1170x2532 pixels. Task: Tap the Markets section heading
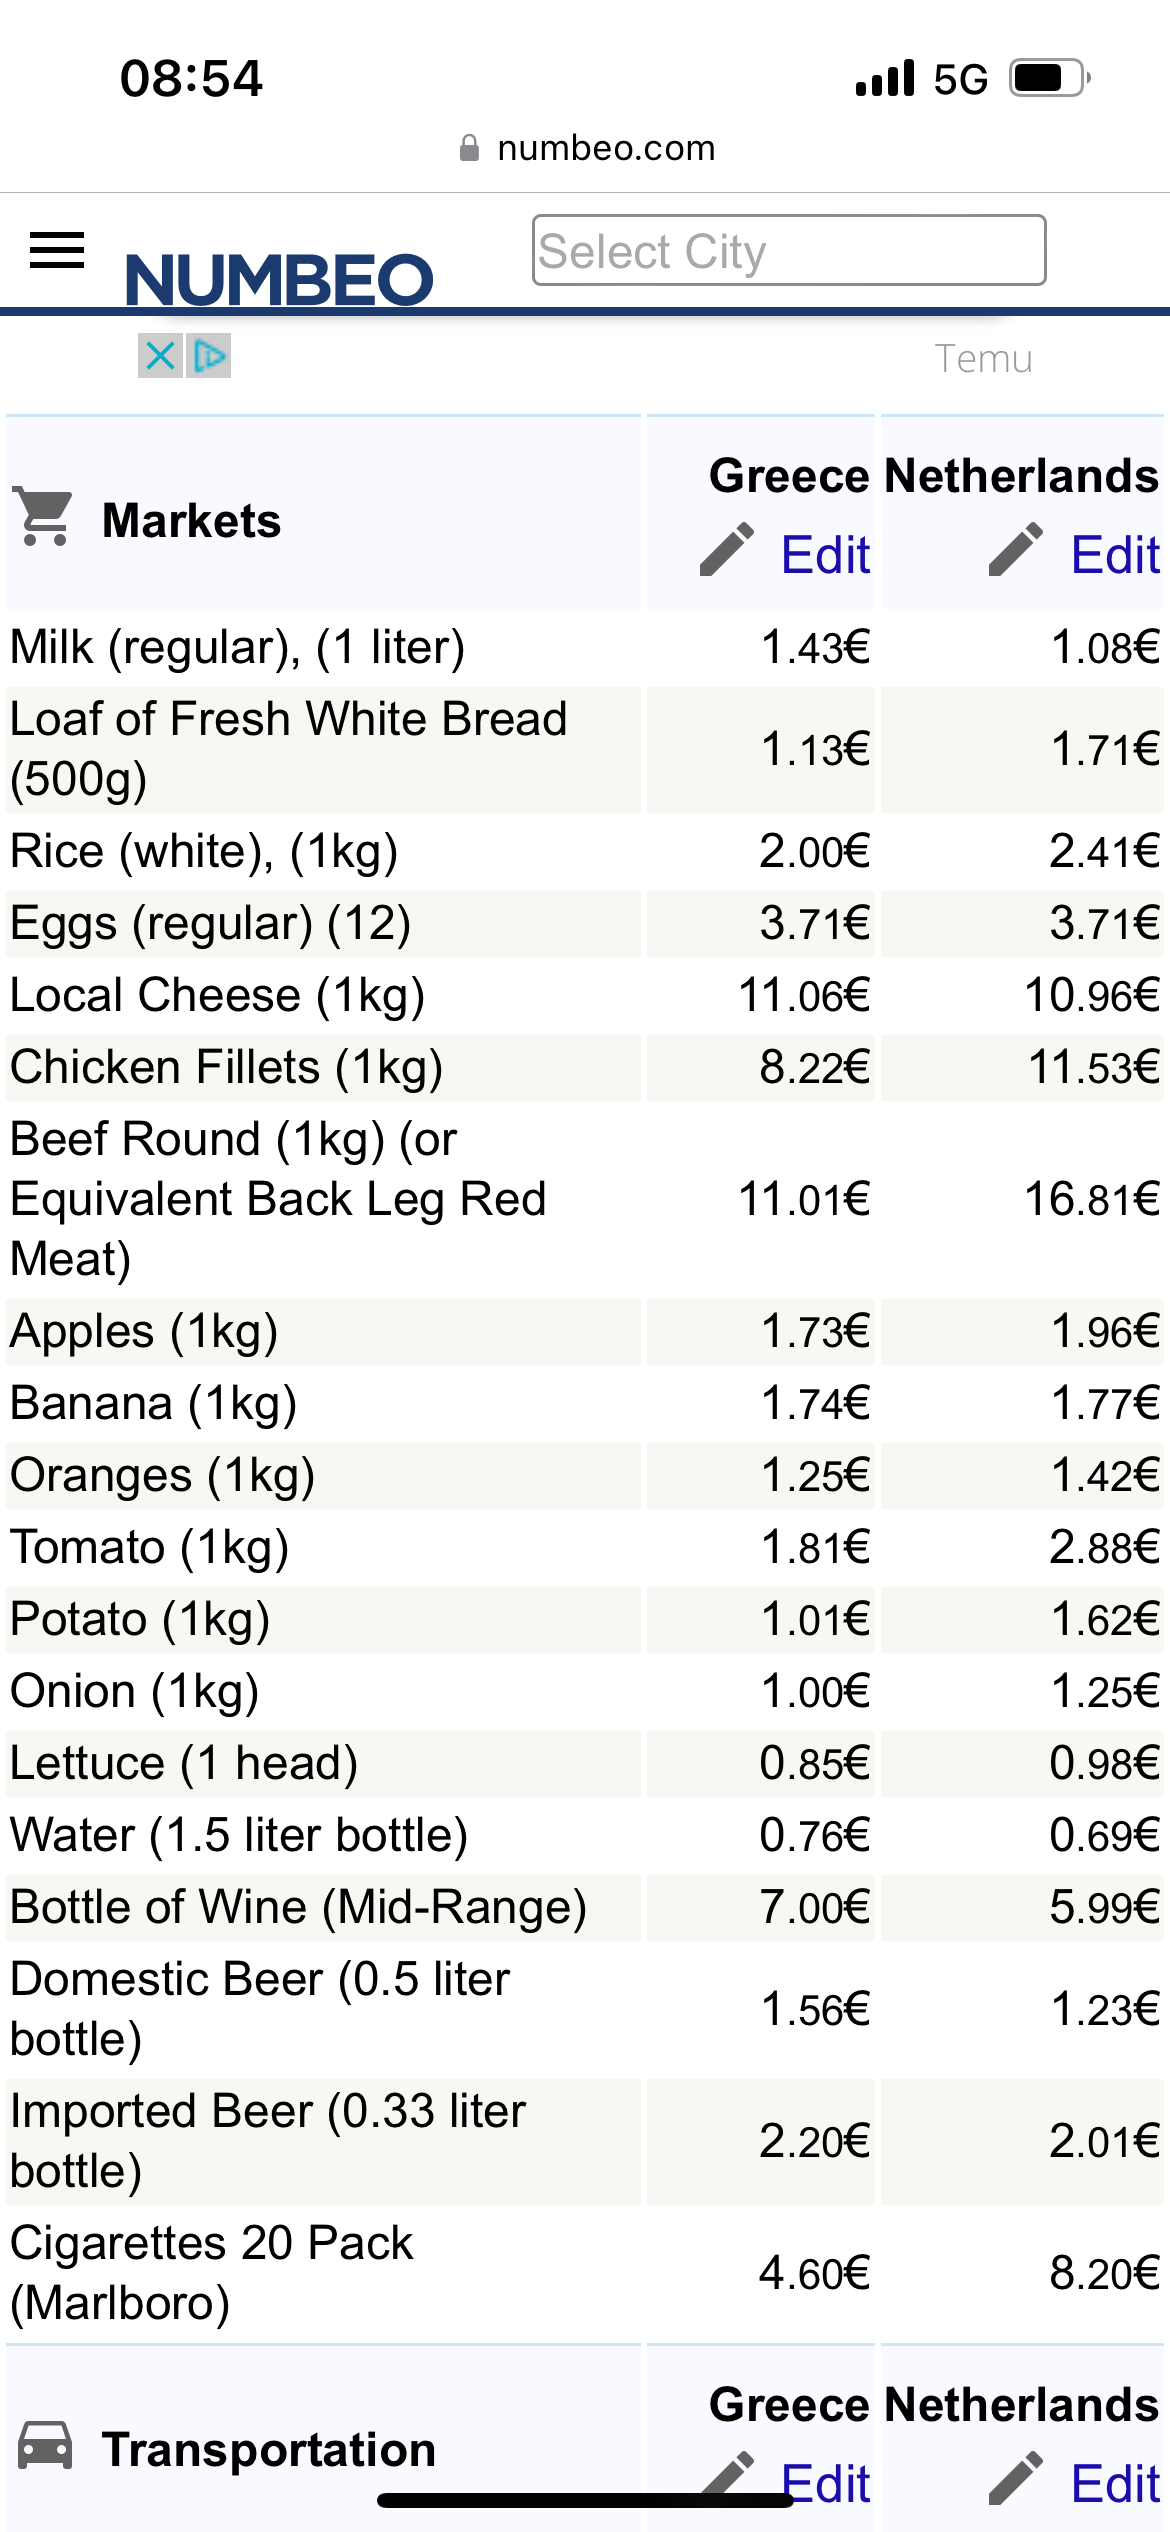[x=192, y=521]
